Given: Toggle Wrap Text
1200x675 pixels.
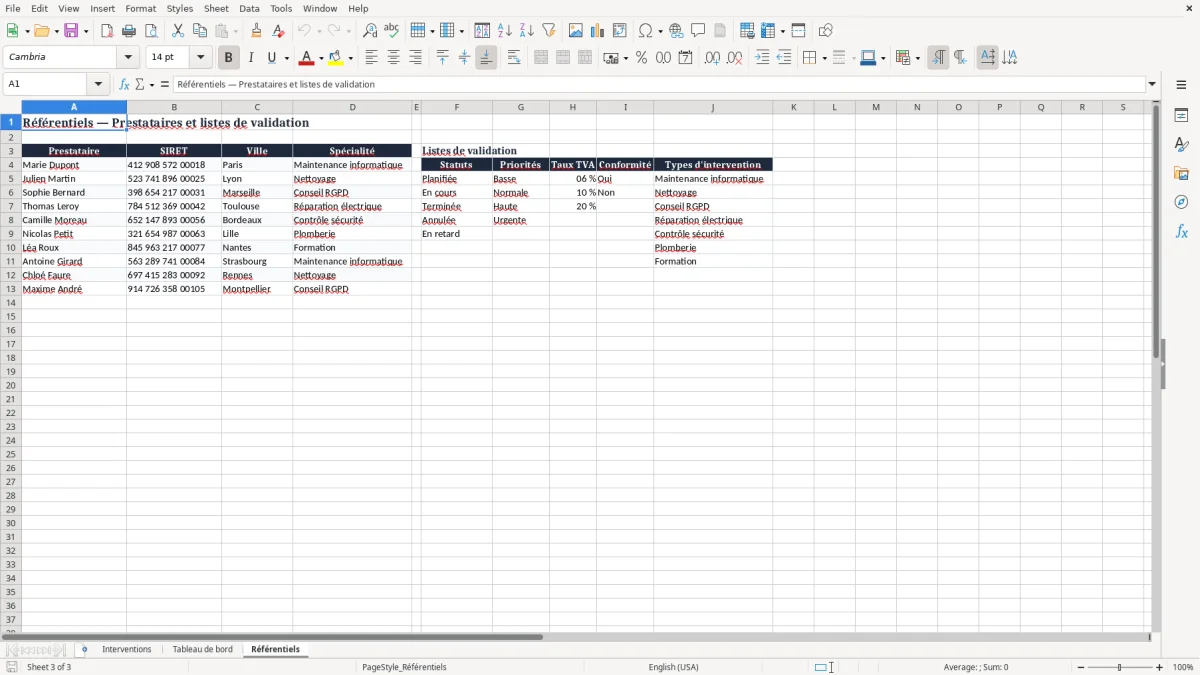Looking at the screenshot, I should pos(514,58).
